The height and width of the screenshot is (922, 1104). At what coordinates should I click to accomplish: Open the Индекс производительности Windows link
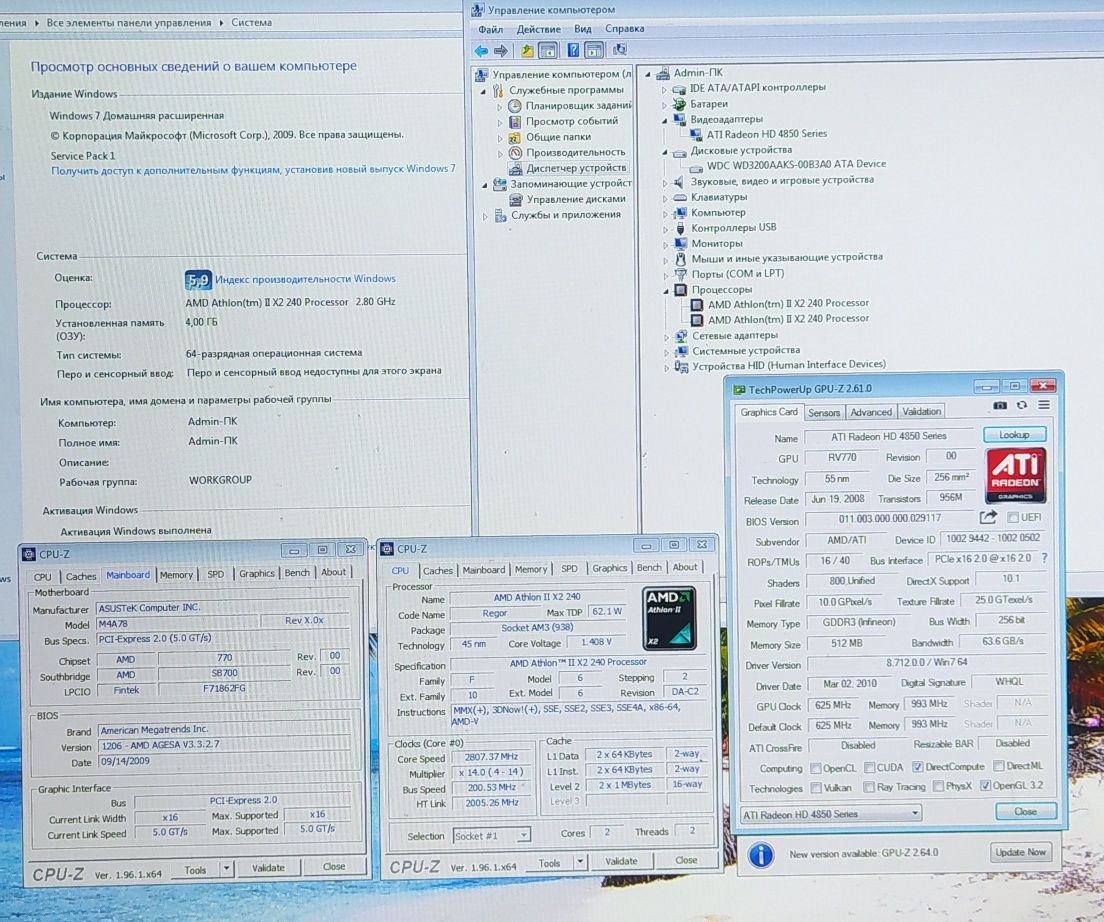[305, 279]
